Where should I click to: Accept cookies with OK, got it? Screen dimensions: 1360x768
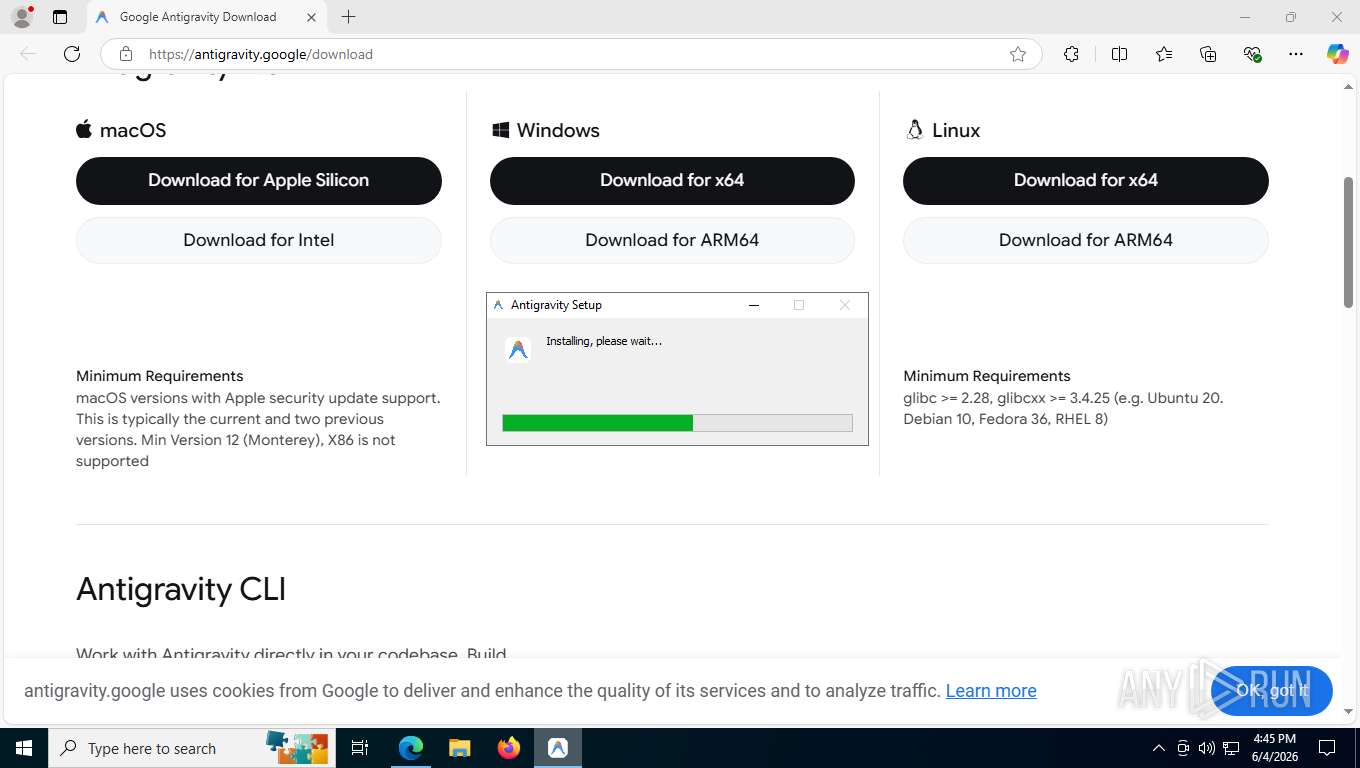(1271, 691)
